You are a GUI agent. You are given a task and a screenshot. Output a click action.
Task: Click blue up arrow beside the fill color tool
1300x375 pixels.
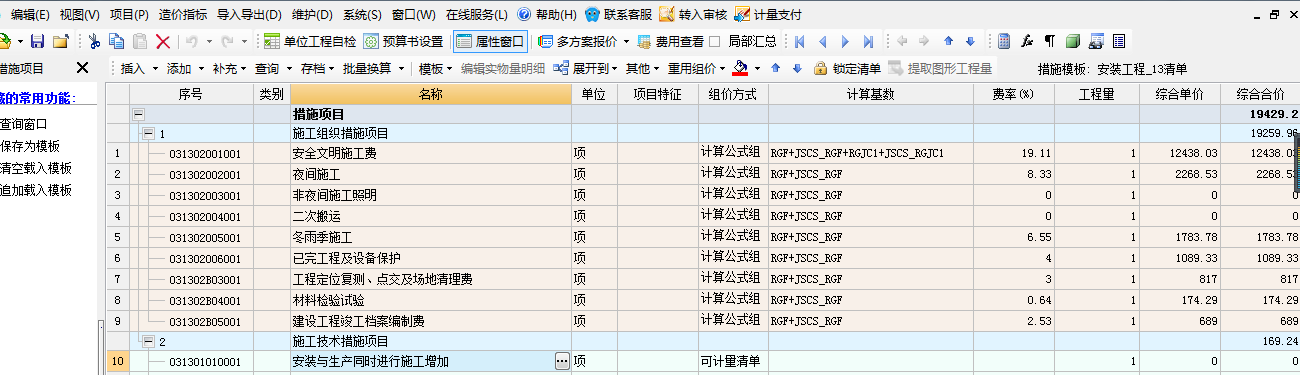(x=777, y=68)
